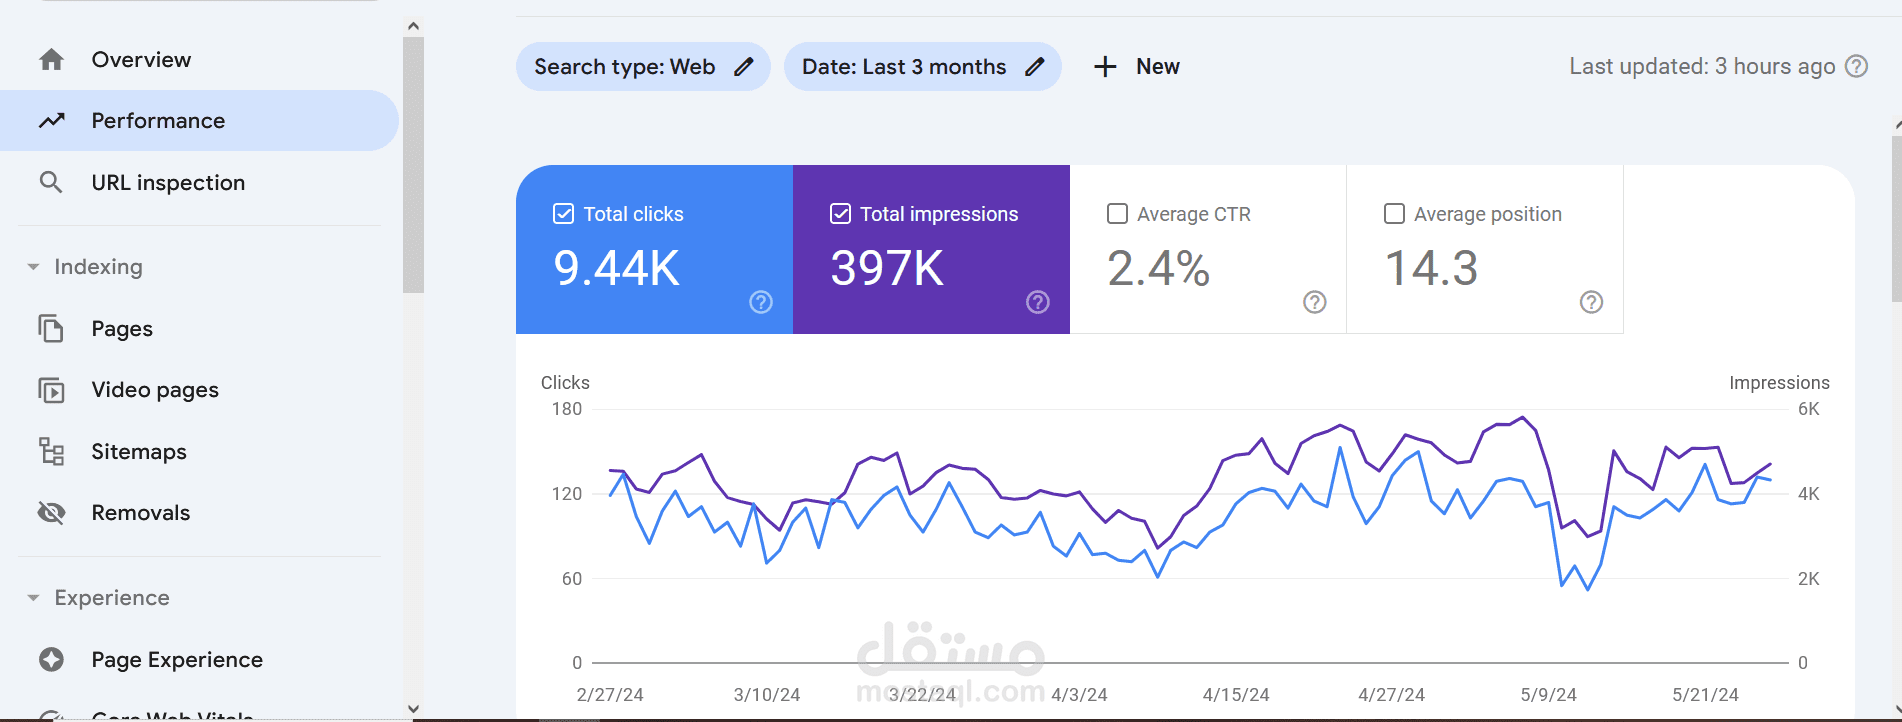1902x722 pixels.
Task: Click the Pages document icon
Action: pos(51,328)
